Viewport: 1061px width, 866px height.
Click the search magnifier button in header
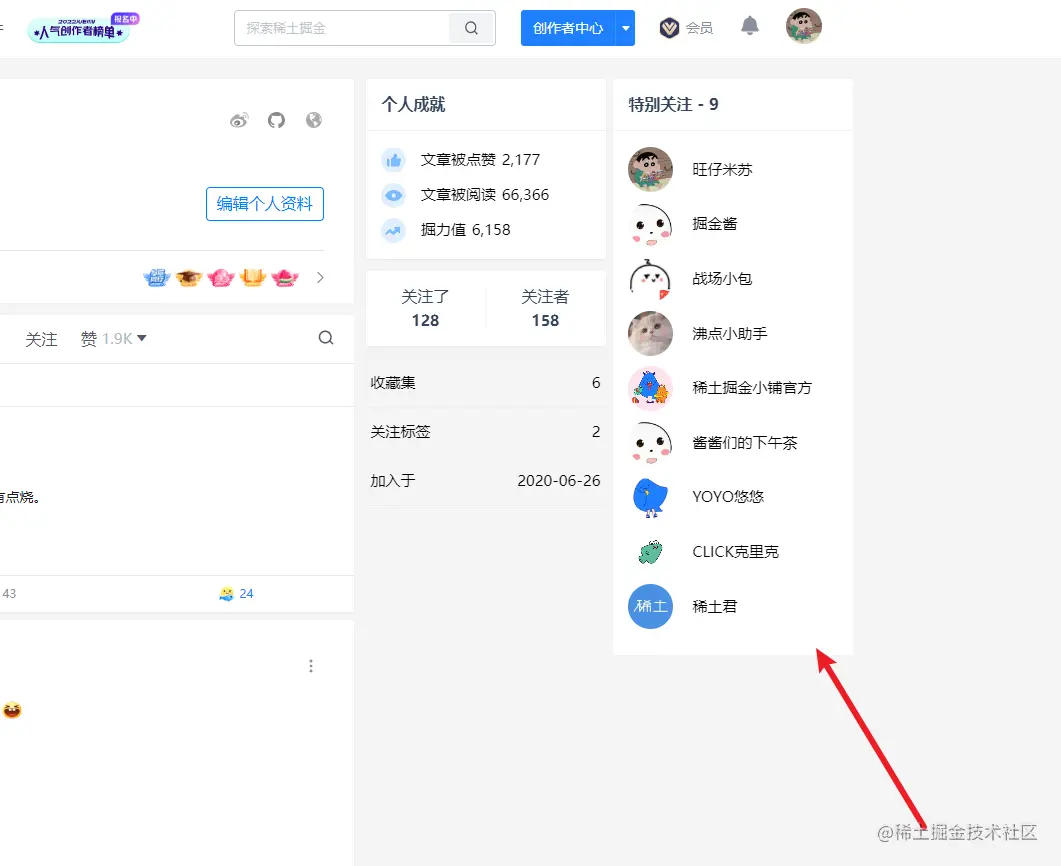[x=472, y=28]
